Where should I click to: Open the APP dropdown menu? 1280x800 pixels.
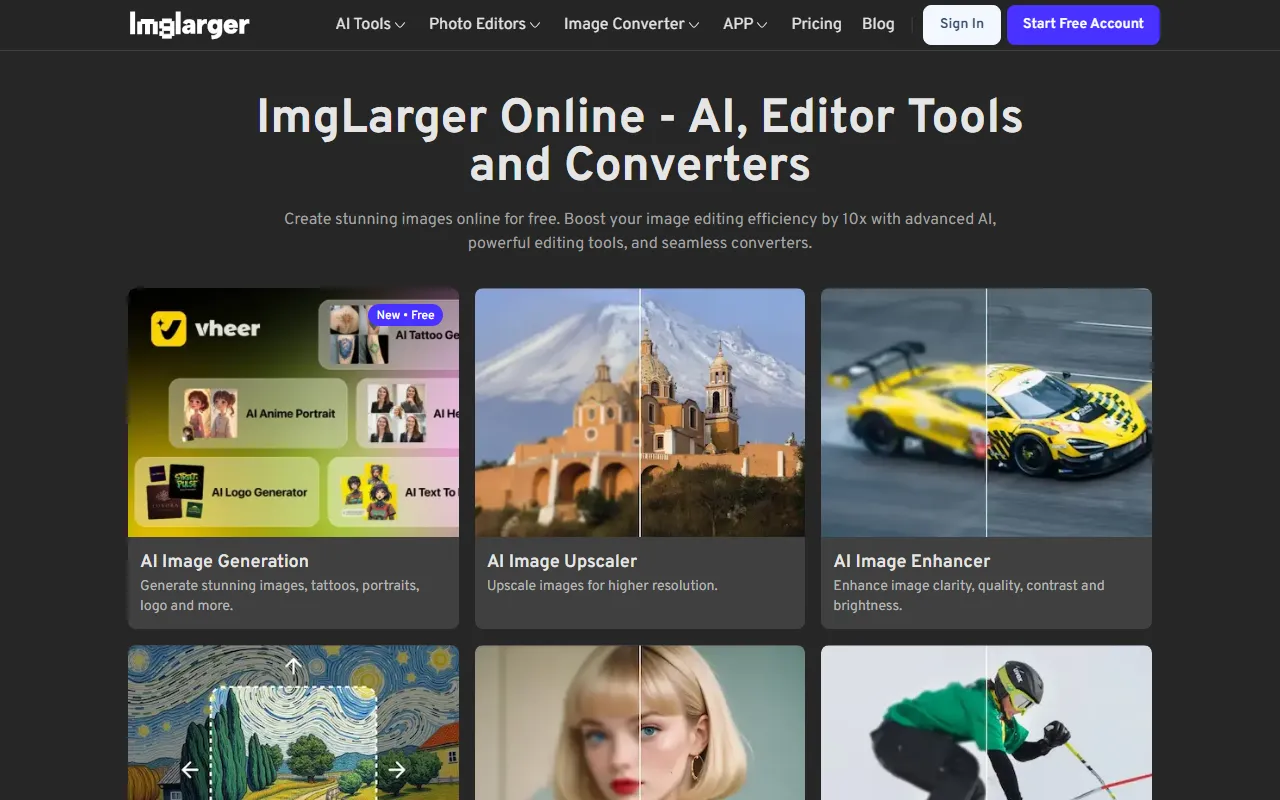745,24
